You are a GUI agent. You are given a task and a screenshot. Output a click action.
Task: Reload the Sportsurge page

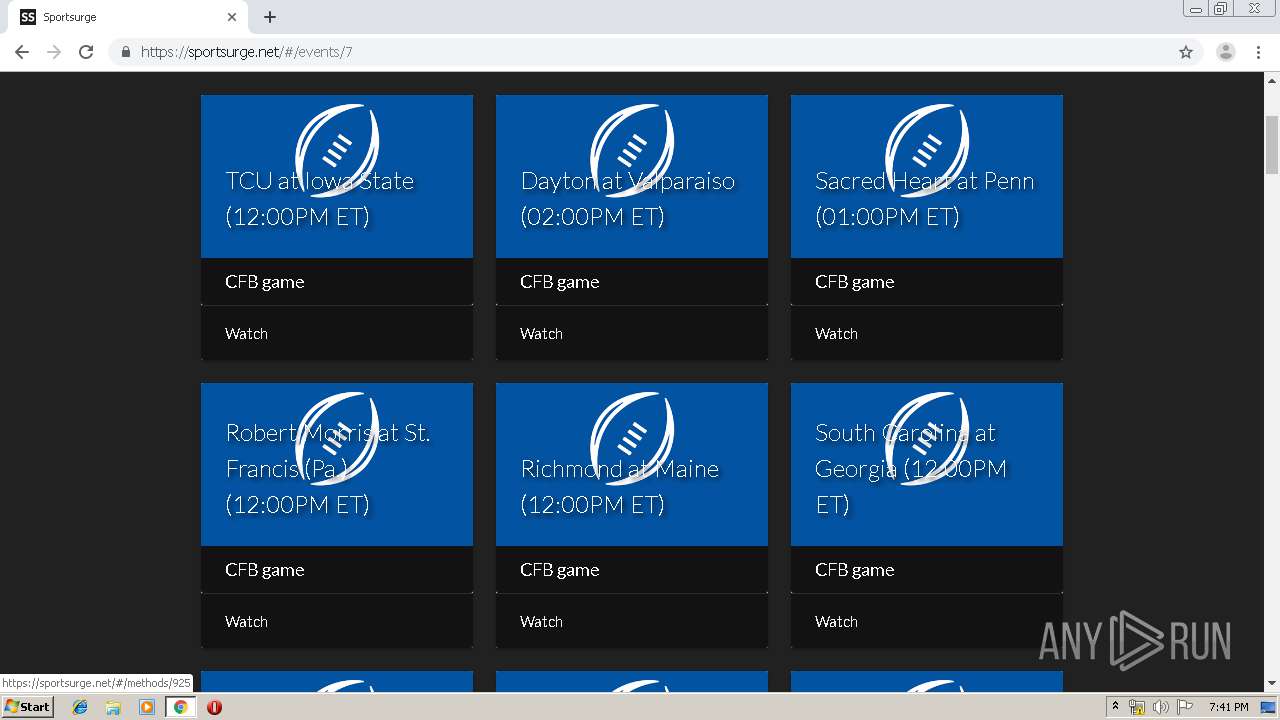pyautogui.click(x=86, y=52)
